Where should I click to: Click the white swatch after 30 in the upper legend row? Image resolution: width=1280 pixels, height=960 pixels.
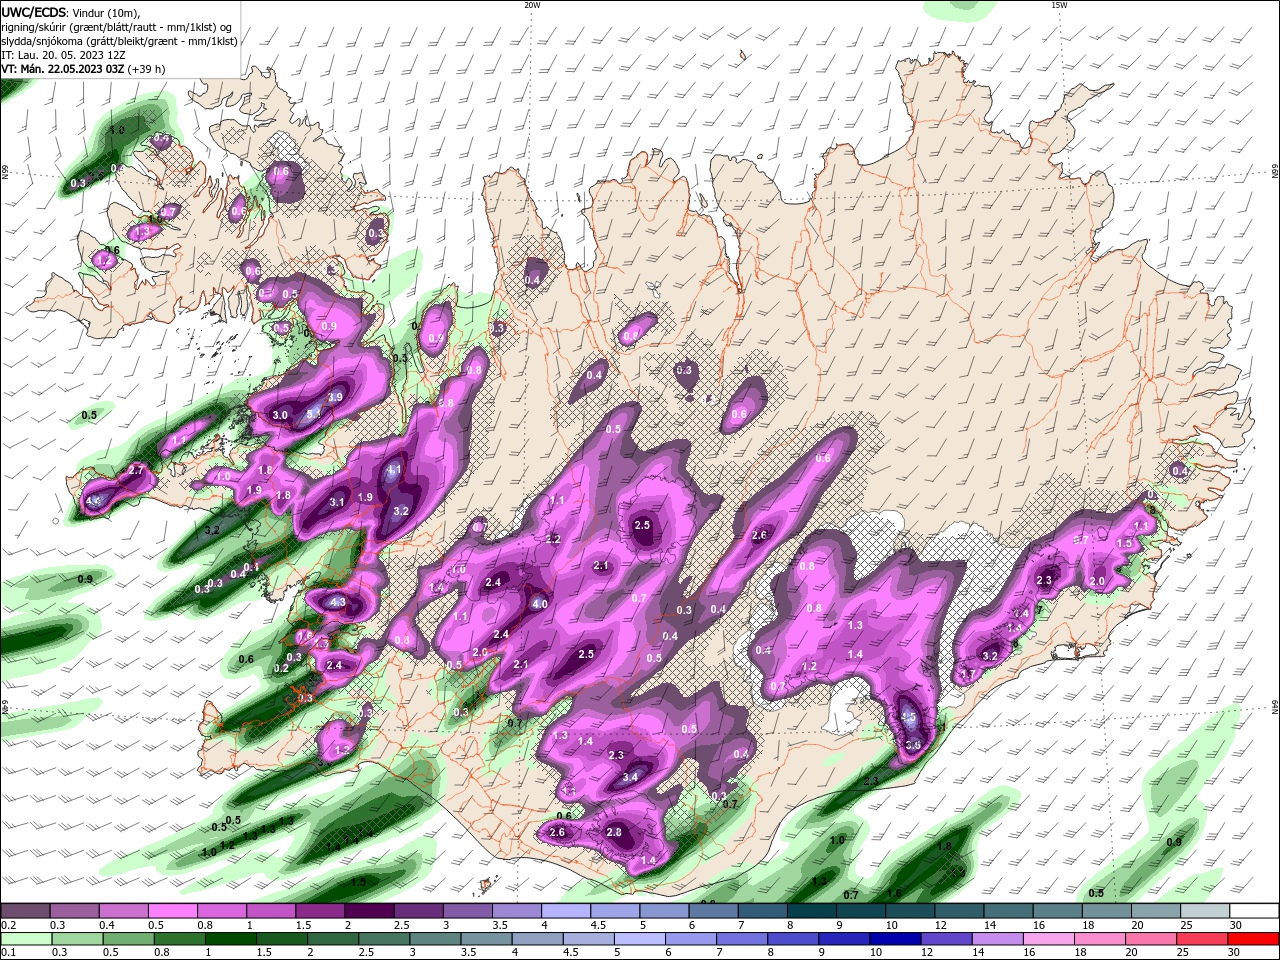[1255, 911]
